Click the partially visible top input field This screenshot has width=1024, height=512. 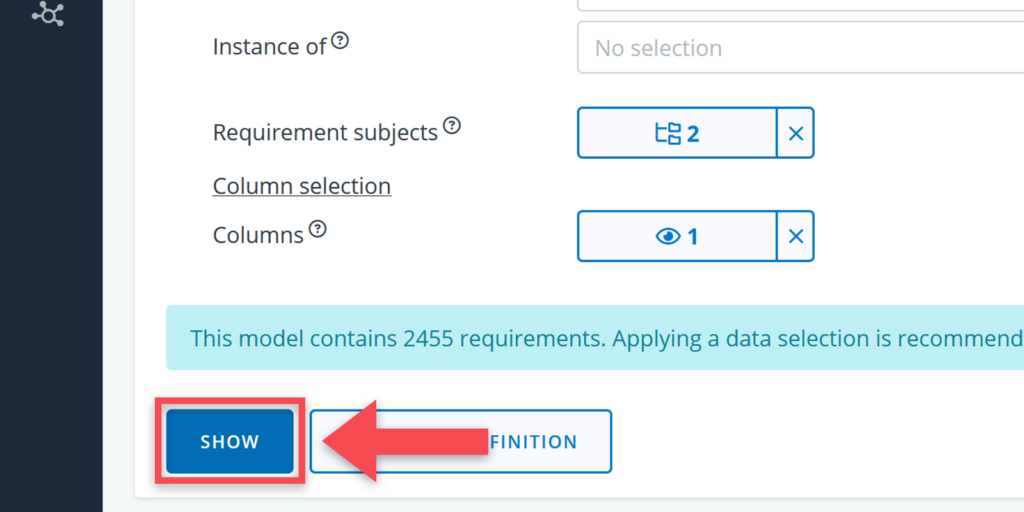800,5
